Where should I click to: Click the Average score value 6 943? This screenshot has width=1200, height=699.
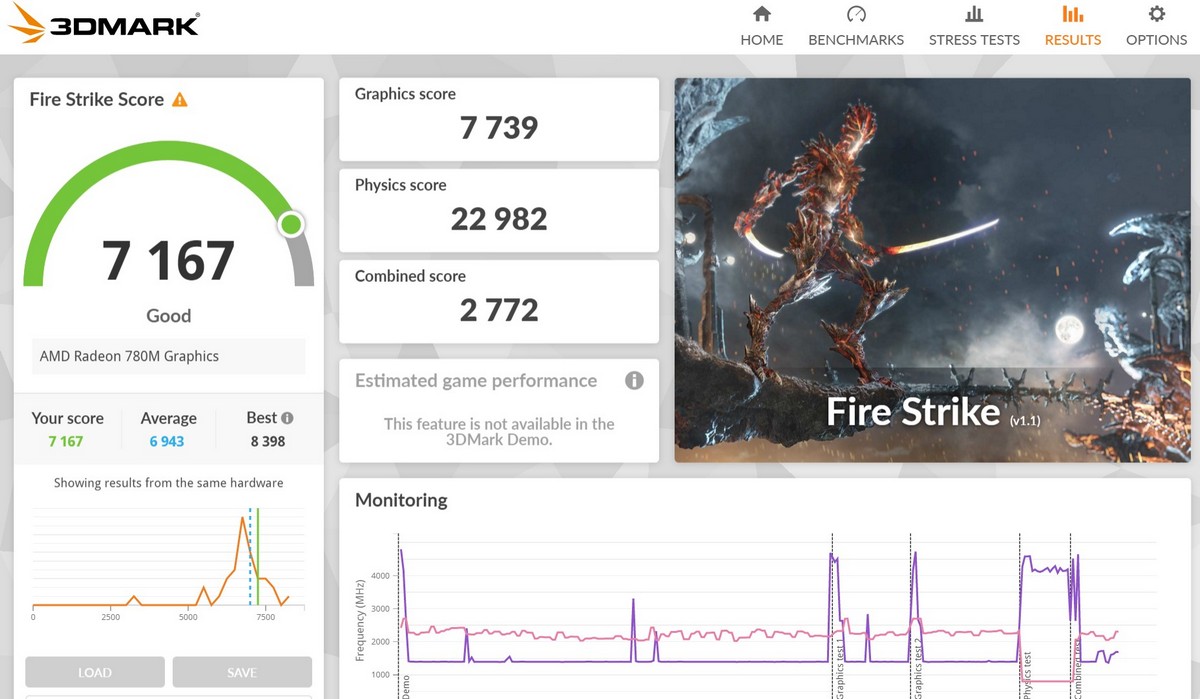167,441
